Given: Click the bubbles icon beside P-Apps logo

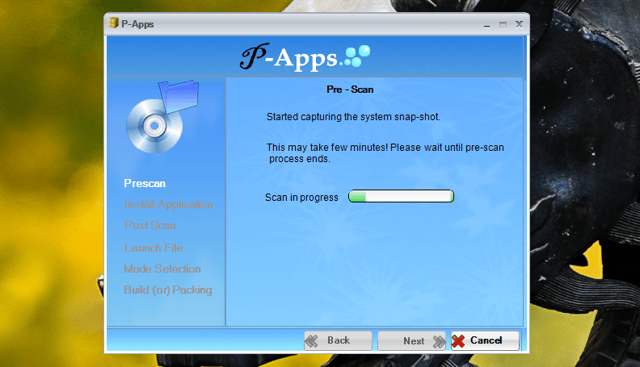Looking at the screenshot, I should (x=357, y=56).
